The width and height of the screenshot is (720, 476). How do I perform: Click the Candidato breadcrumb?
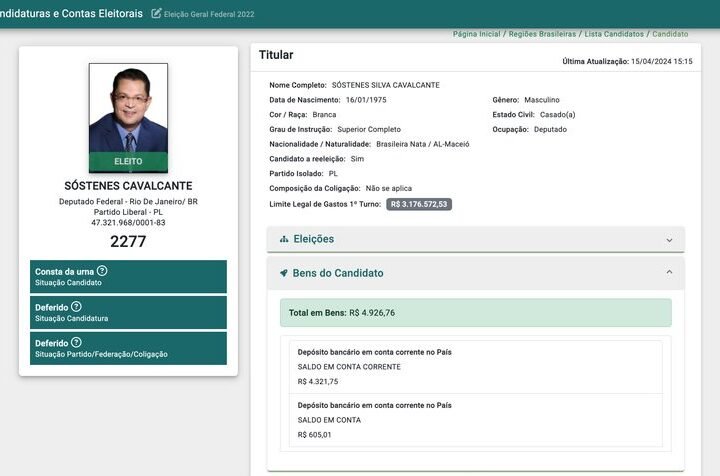(670, 34)
